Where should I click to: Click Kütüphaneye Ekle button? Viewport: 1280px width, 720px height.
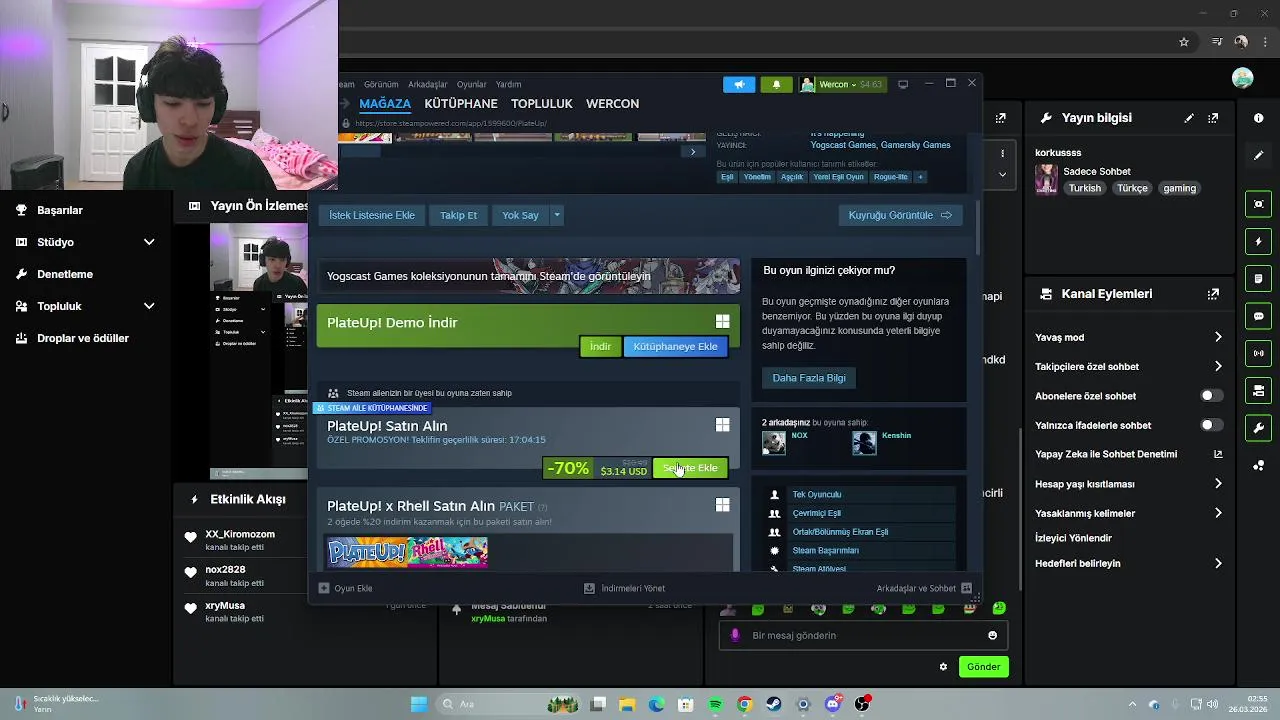tap(675, 346)
